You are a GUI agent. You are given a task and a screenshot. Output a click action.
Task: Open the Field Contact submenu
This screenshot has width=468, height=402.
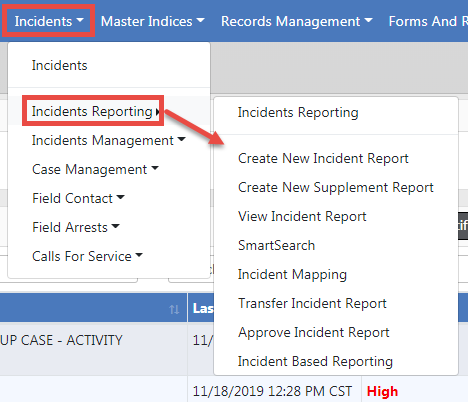(x=78, y=198)
